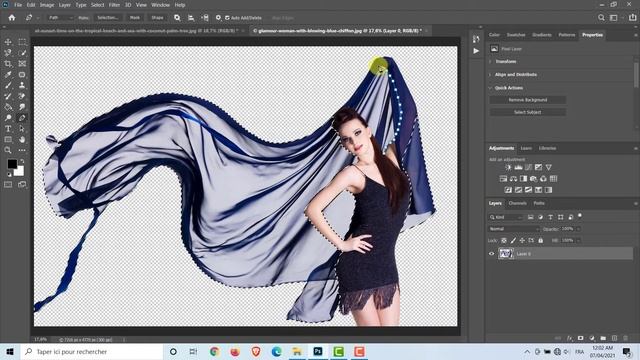Add a Color Balance adjustment
Screen dimensions: 640x360
coord(513,179)
